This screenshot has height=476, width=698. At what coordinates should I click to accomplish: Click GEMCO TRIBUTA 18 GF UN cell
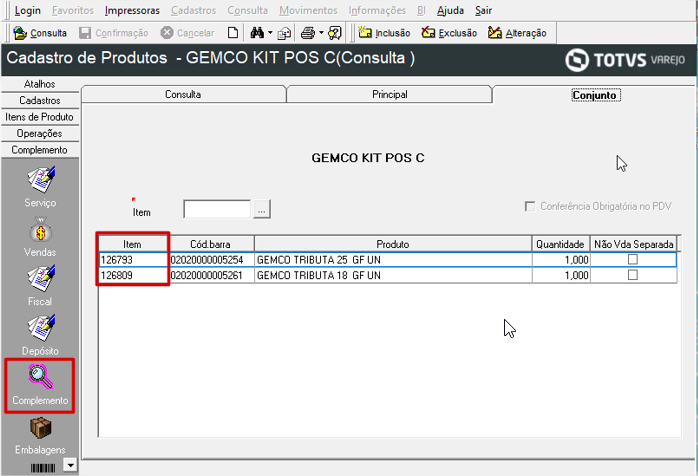(393, 275)
